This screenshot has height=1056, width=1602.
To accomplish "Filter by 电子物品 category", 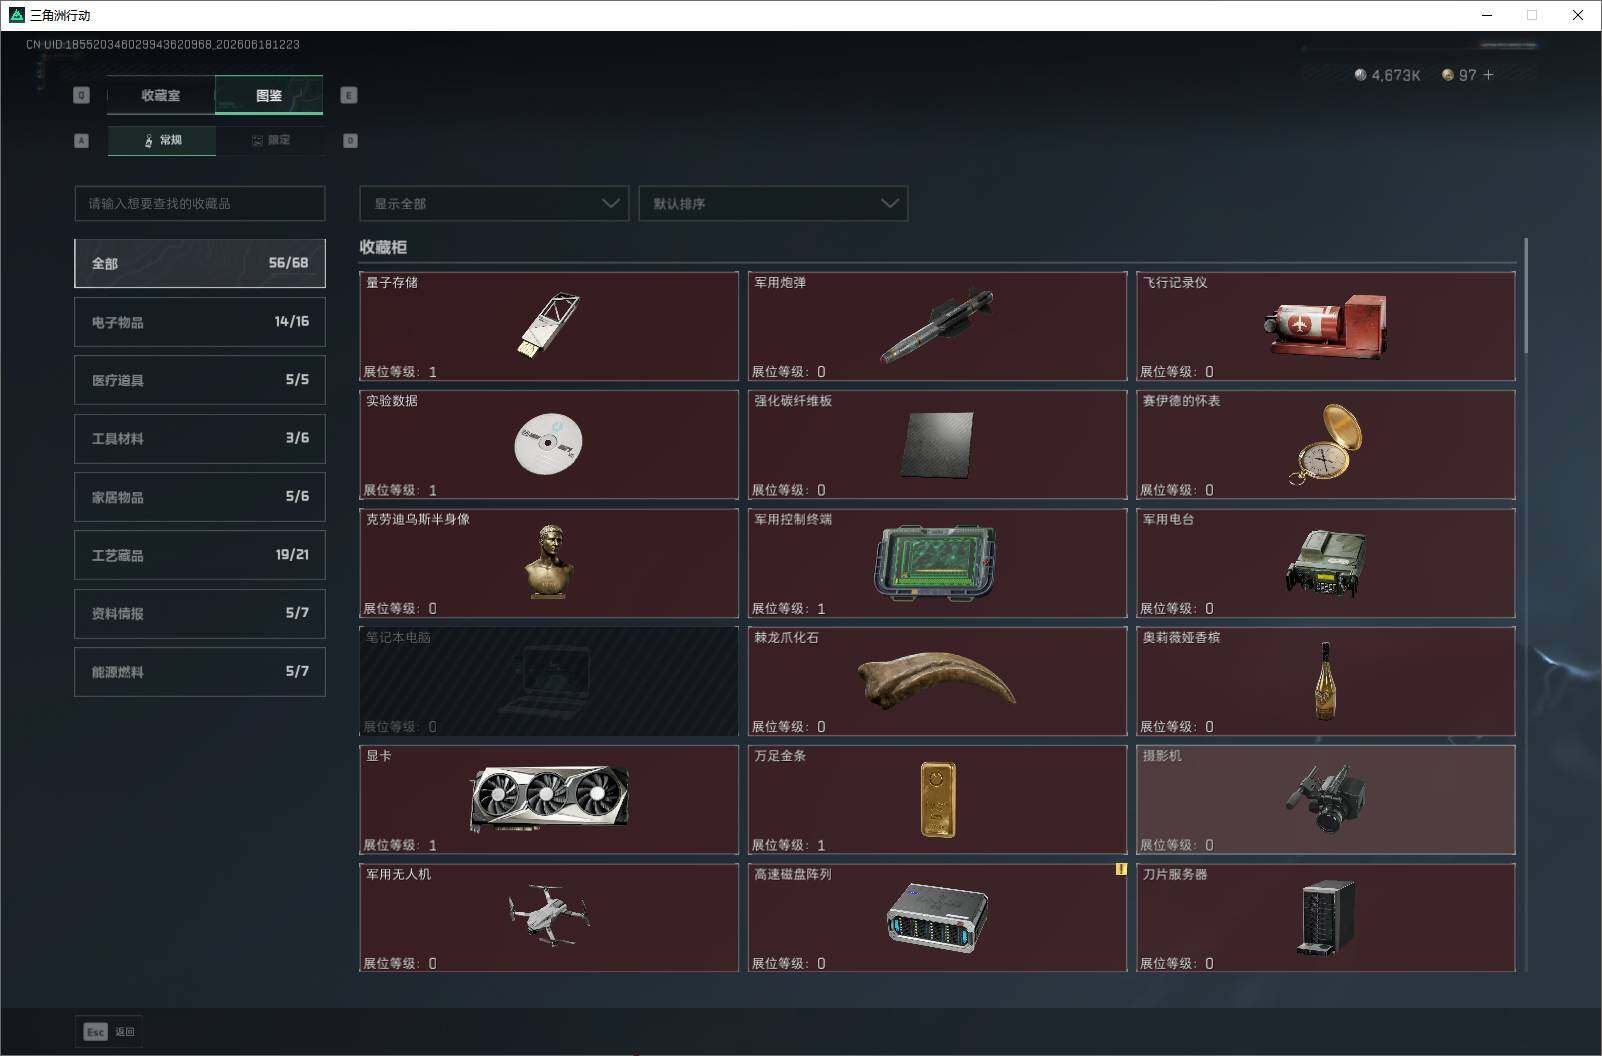I will click(x=200, y=322).
